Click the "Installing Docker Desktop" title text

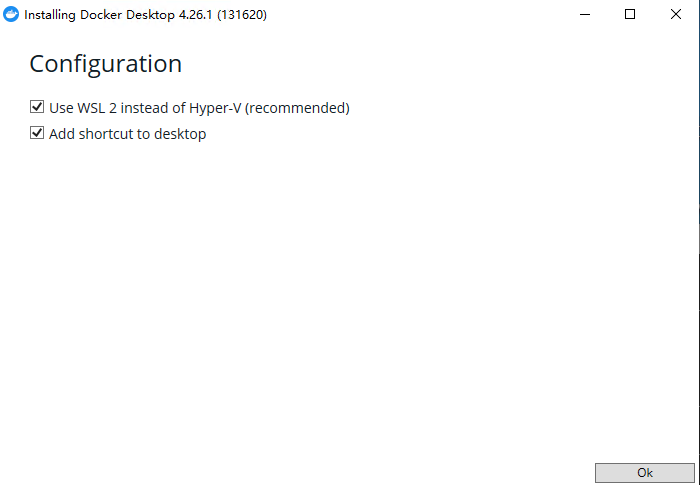100,15
